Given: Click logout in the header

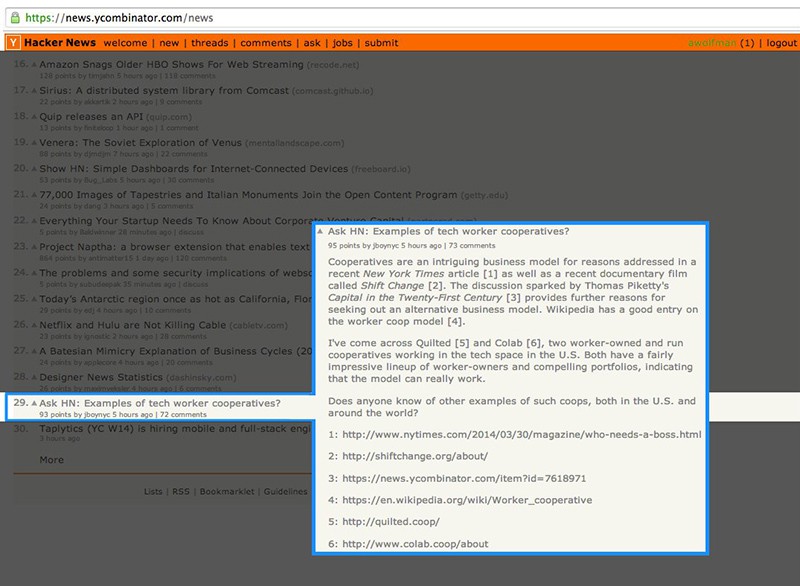Looking at the screenshot, I should tap(781, 43).
